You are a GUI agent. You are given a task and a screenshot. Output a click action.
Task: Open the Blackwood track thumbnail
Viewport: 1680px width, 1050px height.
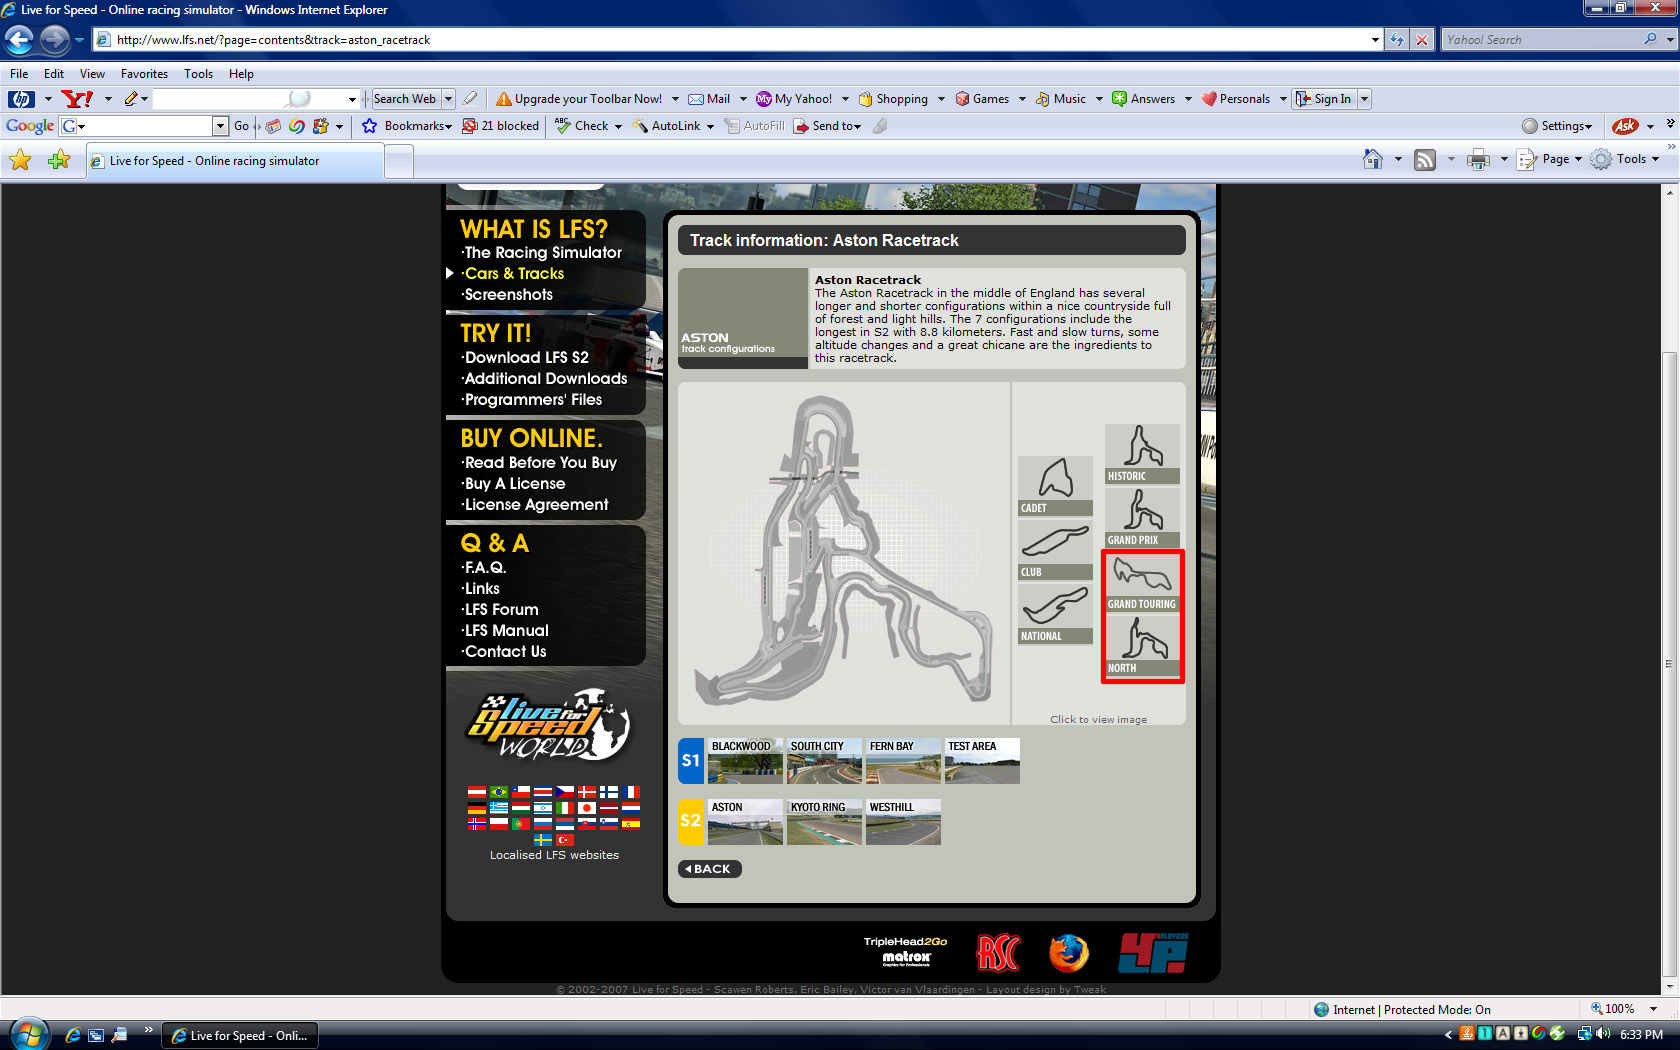click(x=745, y=761)
